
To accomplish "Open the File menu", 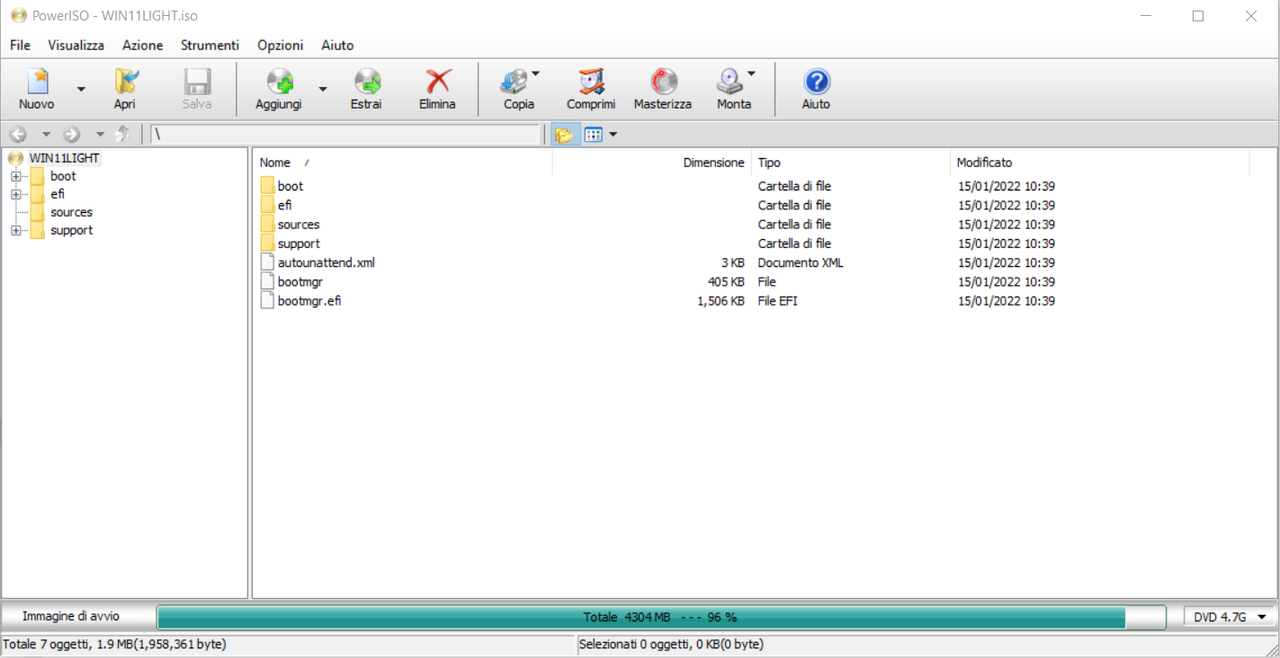I will [x=20, y=45].
